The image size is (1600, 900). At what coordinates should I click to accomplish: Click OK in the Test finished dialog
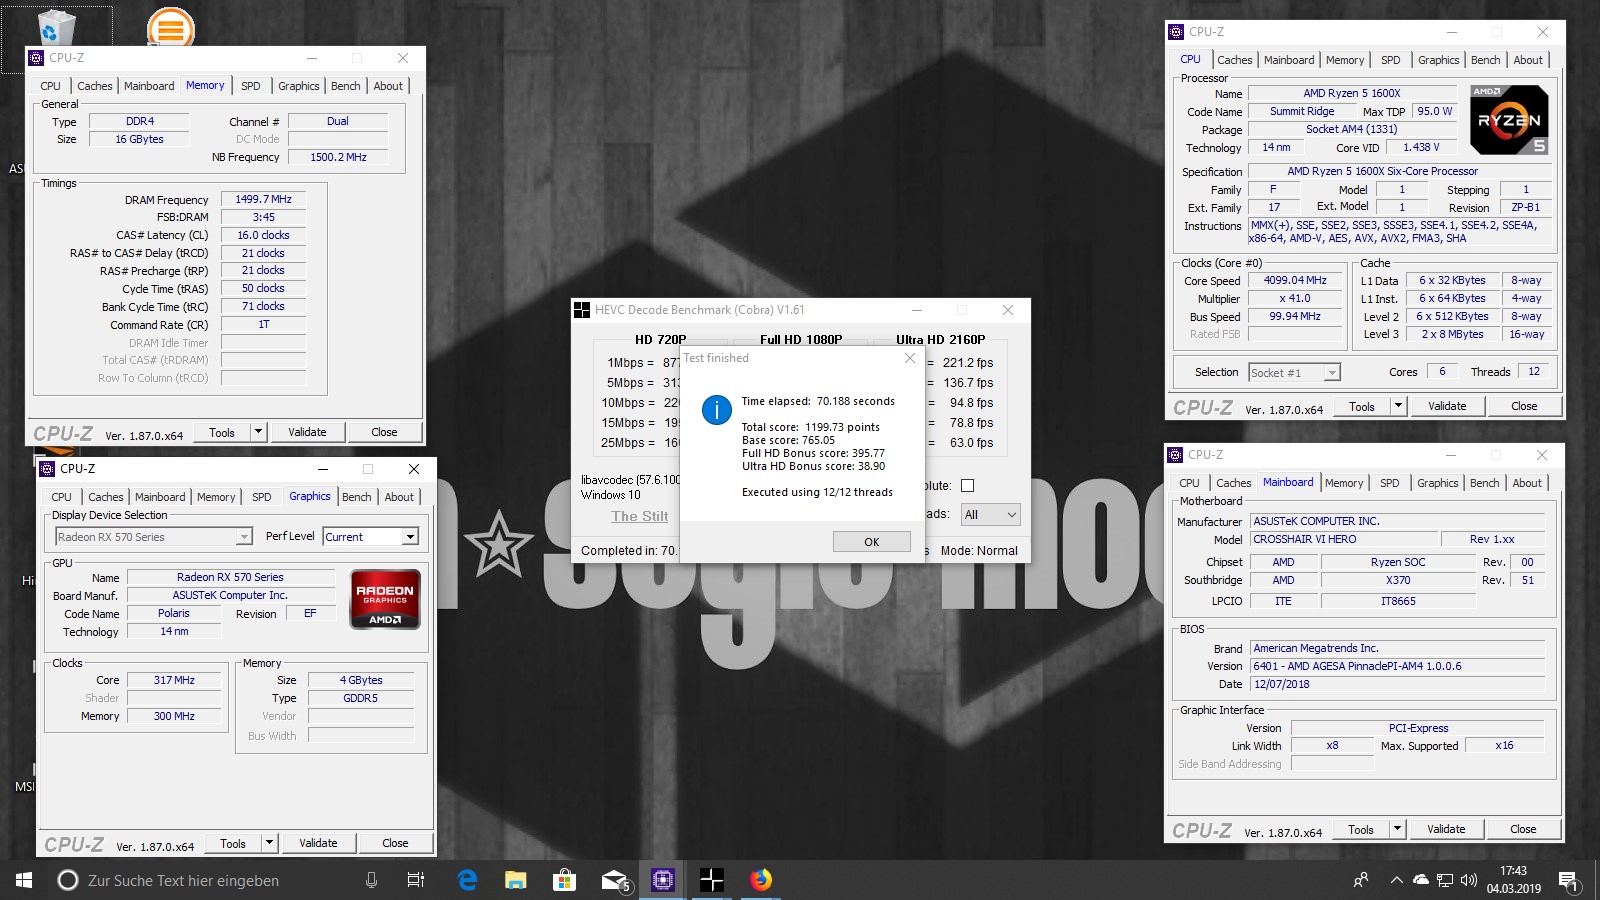click(x=872, y=542)
